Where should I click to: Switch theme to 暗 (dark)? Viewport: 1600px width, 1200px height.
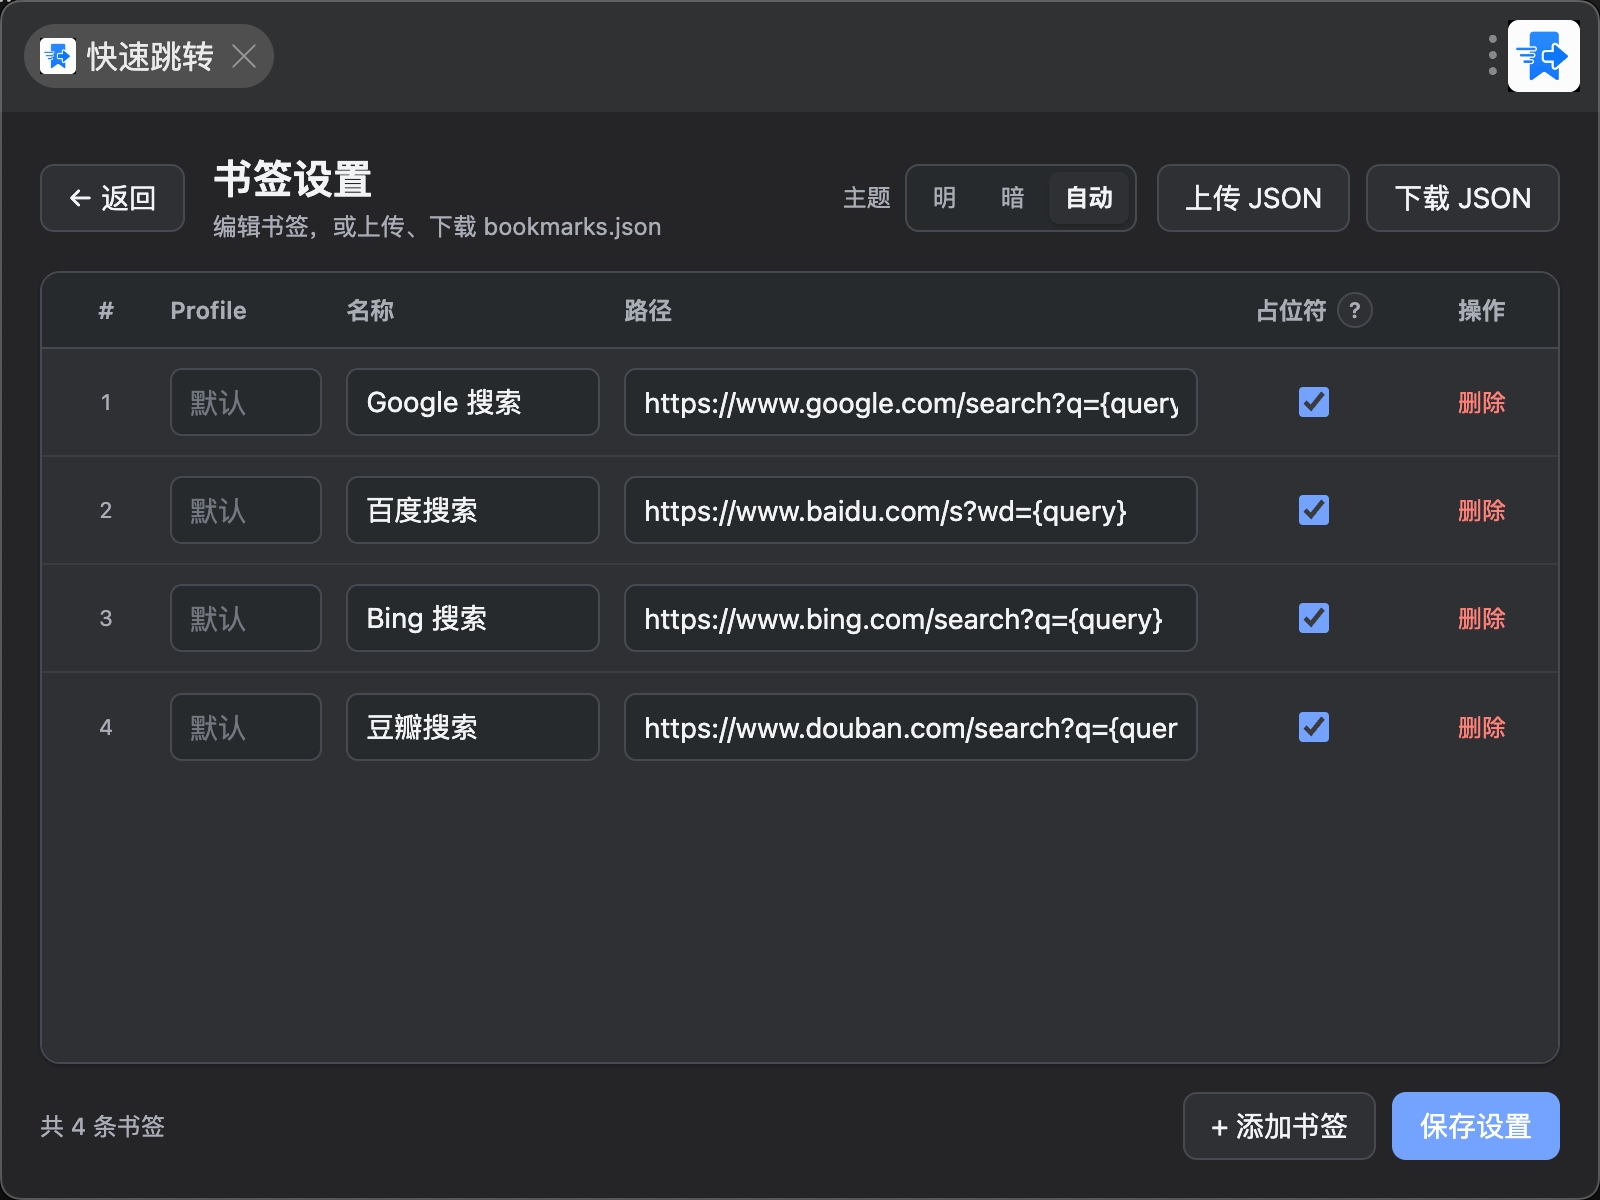tap(1013, 198)
